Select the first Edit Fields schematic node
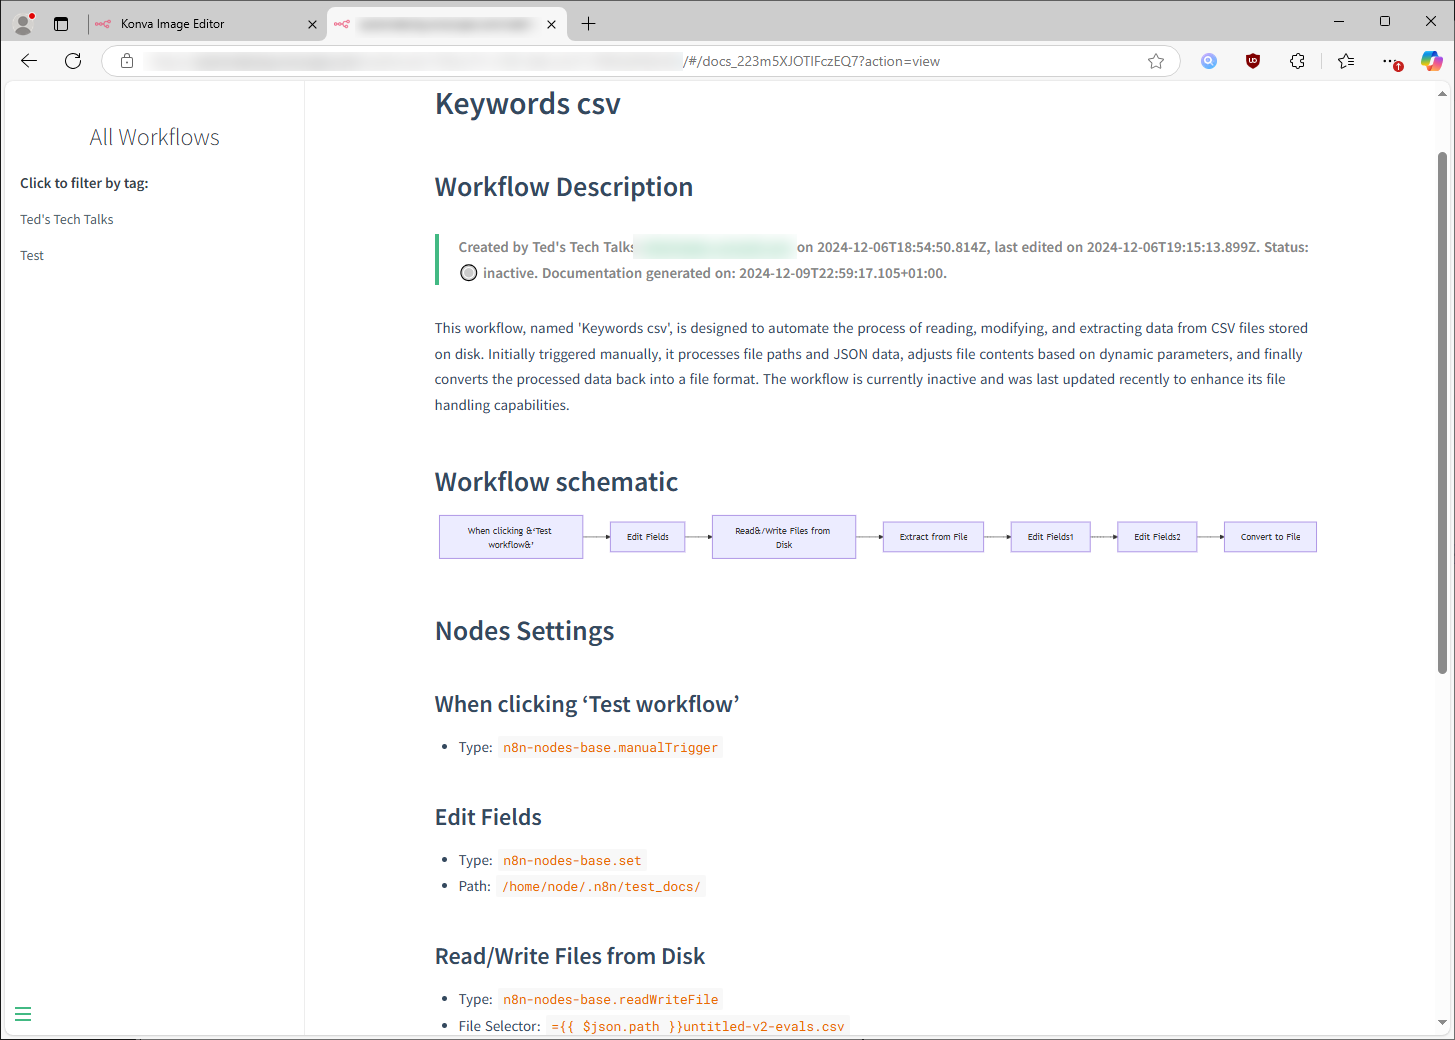Image resolution: width=1455 pixels, height=1040 pixels. pos(648,537)
